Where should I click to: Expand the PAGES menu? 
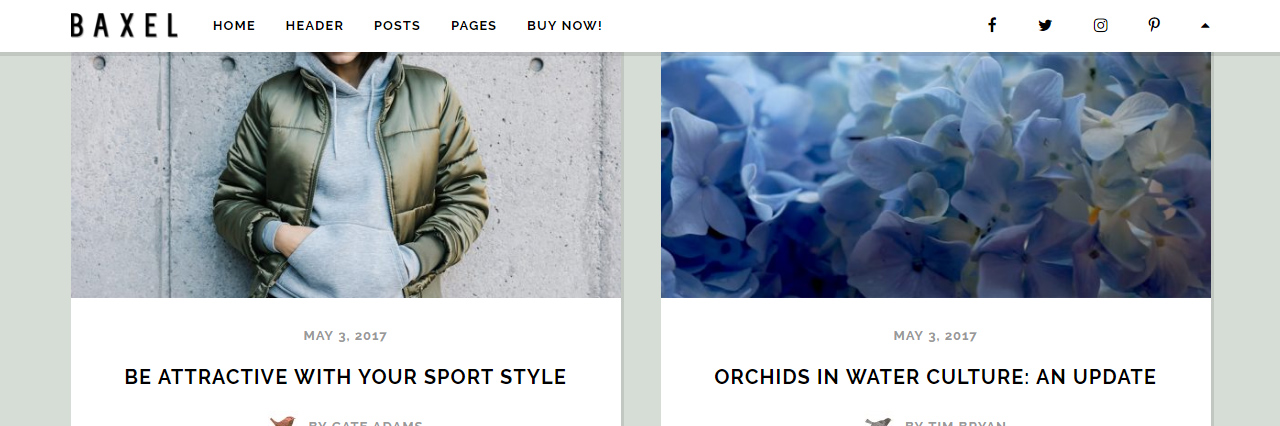[x=474, y=26]
